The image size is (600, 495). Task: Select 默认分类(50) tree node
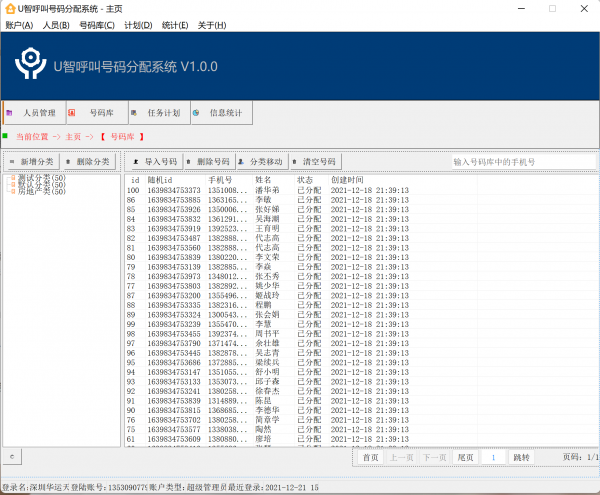point(40,185)
